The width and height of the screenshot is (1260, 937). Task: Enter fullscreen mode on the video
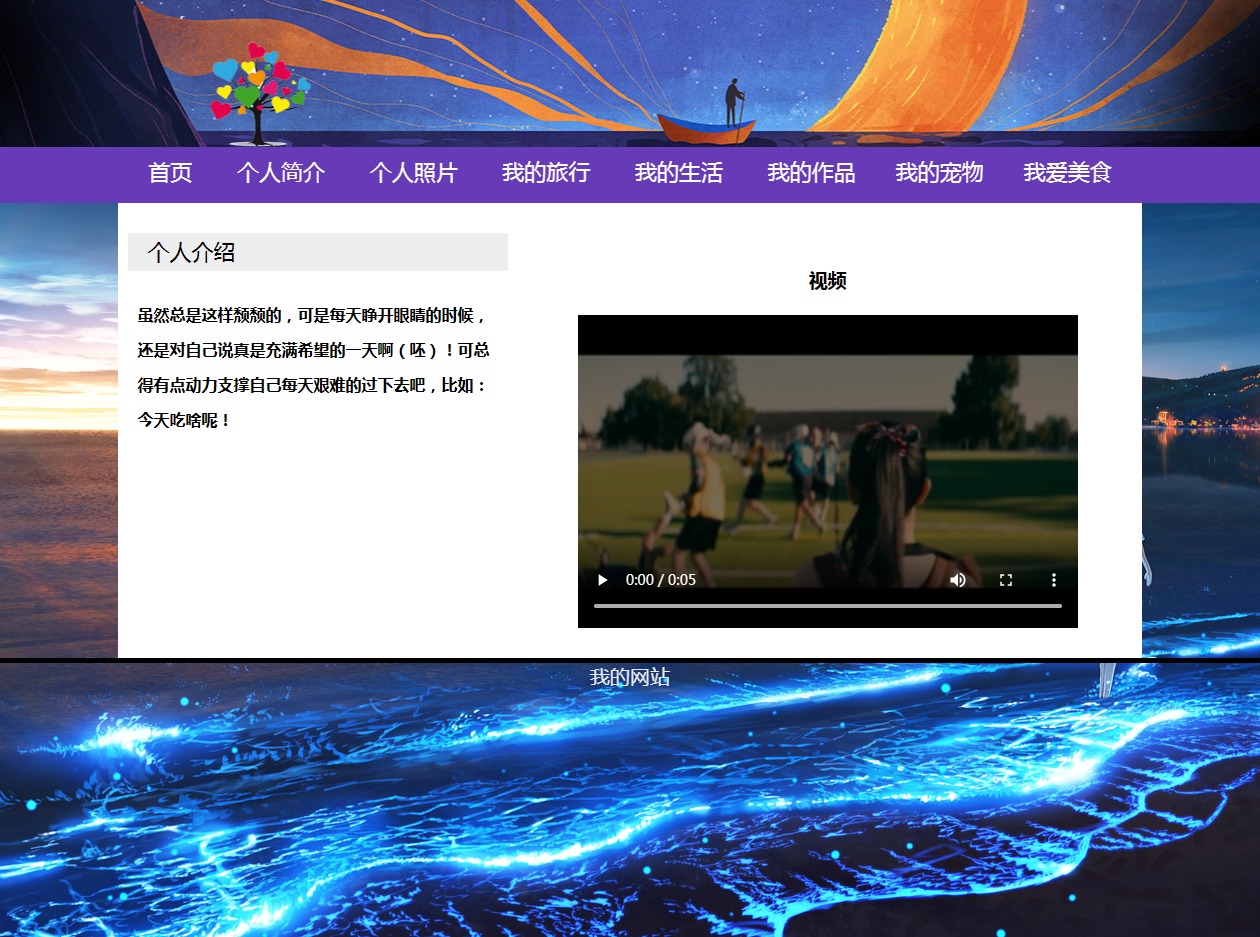[x=1006, y=580]
